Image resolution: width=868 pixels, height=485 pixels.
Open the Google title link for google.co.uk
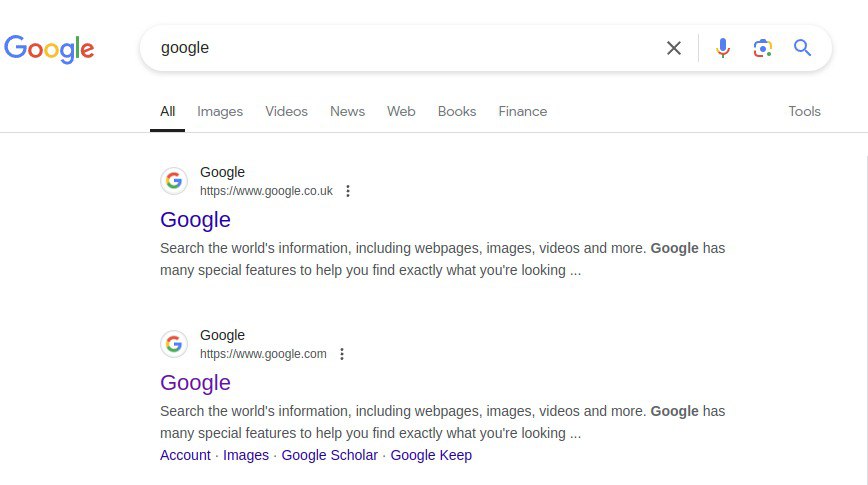click(x=195, y=220)
